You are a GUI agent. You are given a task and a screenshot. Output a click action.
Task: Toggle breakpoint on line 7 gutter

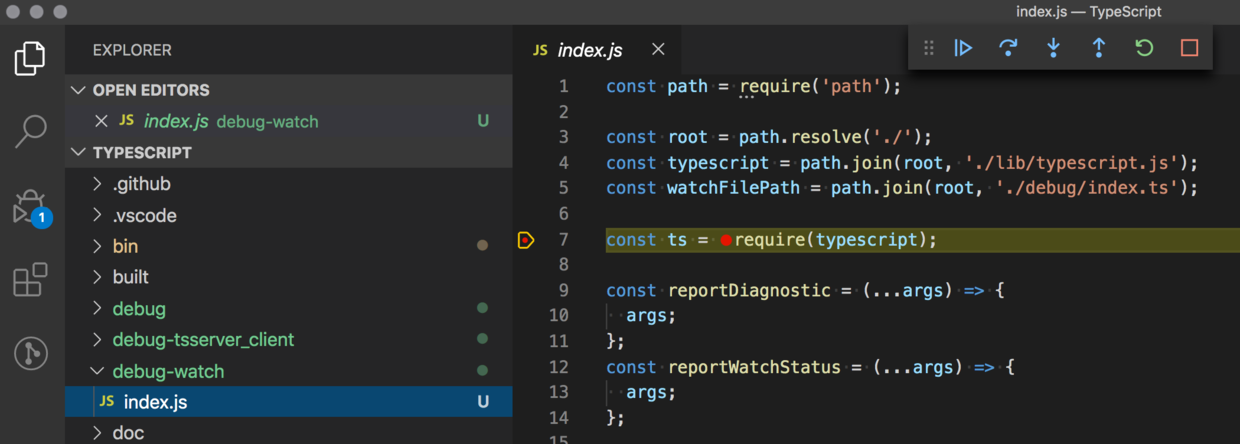pyautogui.click(x=526, y=240)
